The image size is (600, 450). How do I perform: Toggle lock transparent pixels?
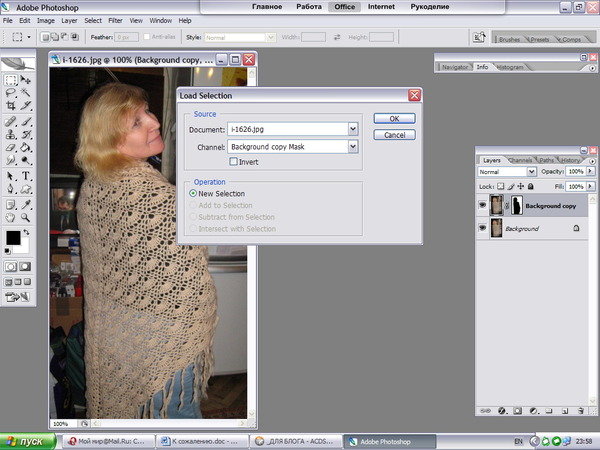[x=501, y=186]
